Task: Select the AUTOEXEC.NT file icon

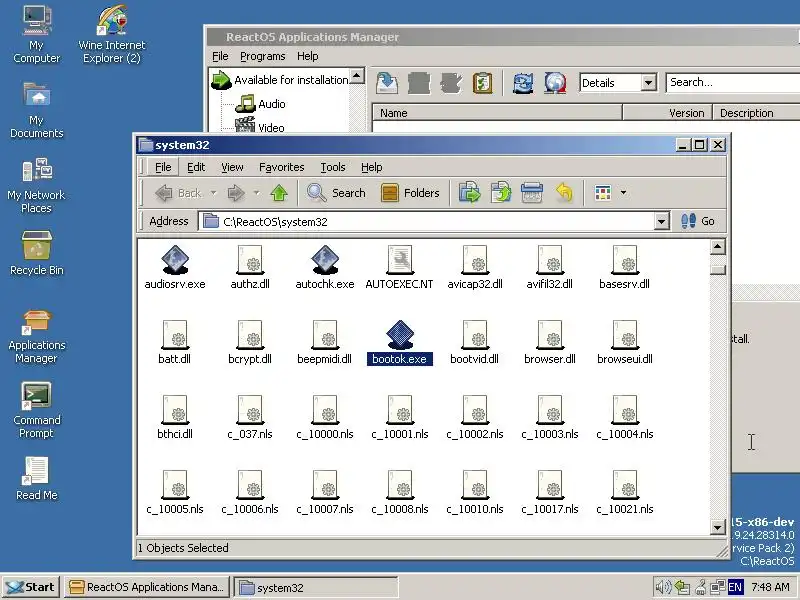Action: point(399,268)
